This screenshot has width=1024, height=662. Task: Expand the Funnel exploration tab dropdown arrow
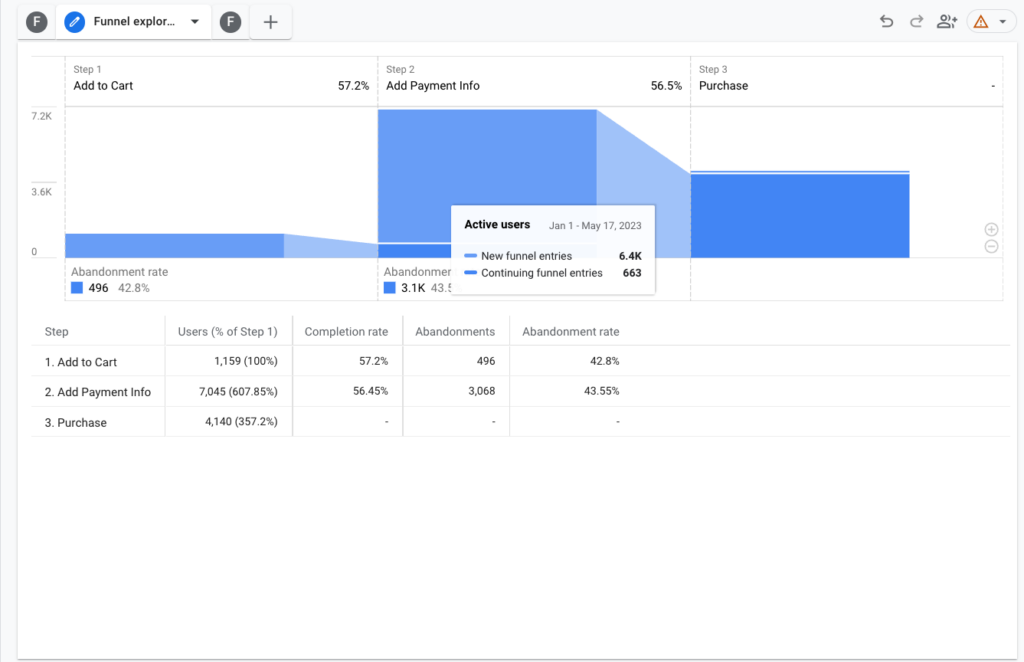[x=195, y=22]
